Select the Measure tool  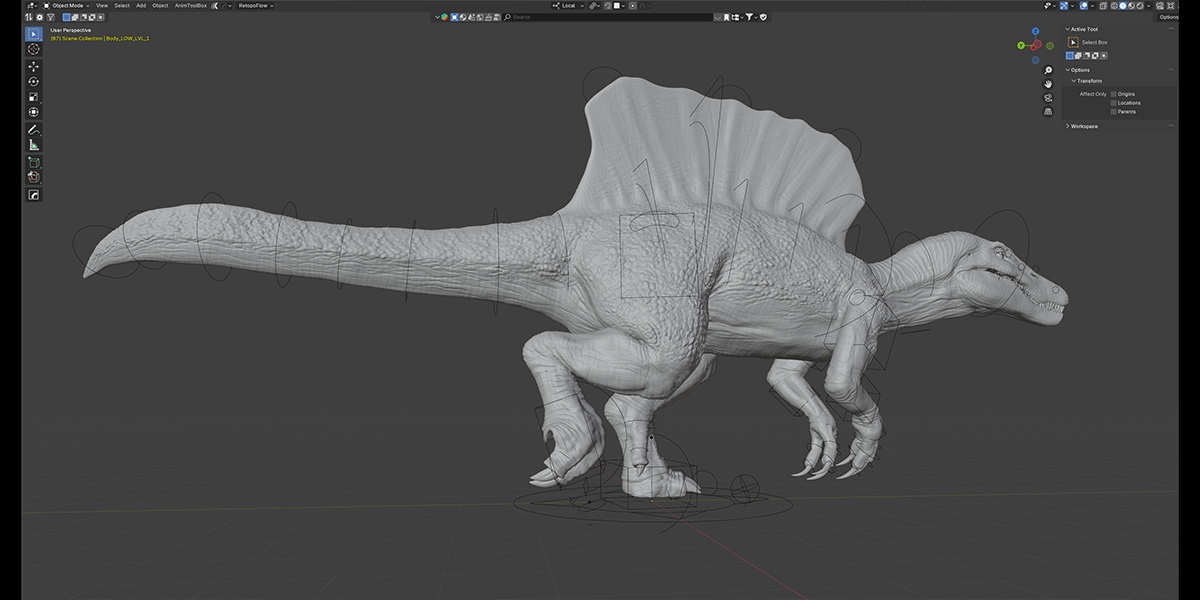[x=34, y=145]
